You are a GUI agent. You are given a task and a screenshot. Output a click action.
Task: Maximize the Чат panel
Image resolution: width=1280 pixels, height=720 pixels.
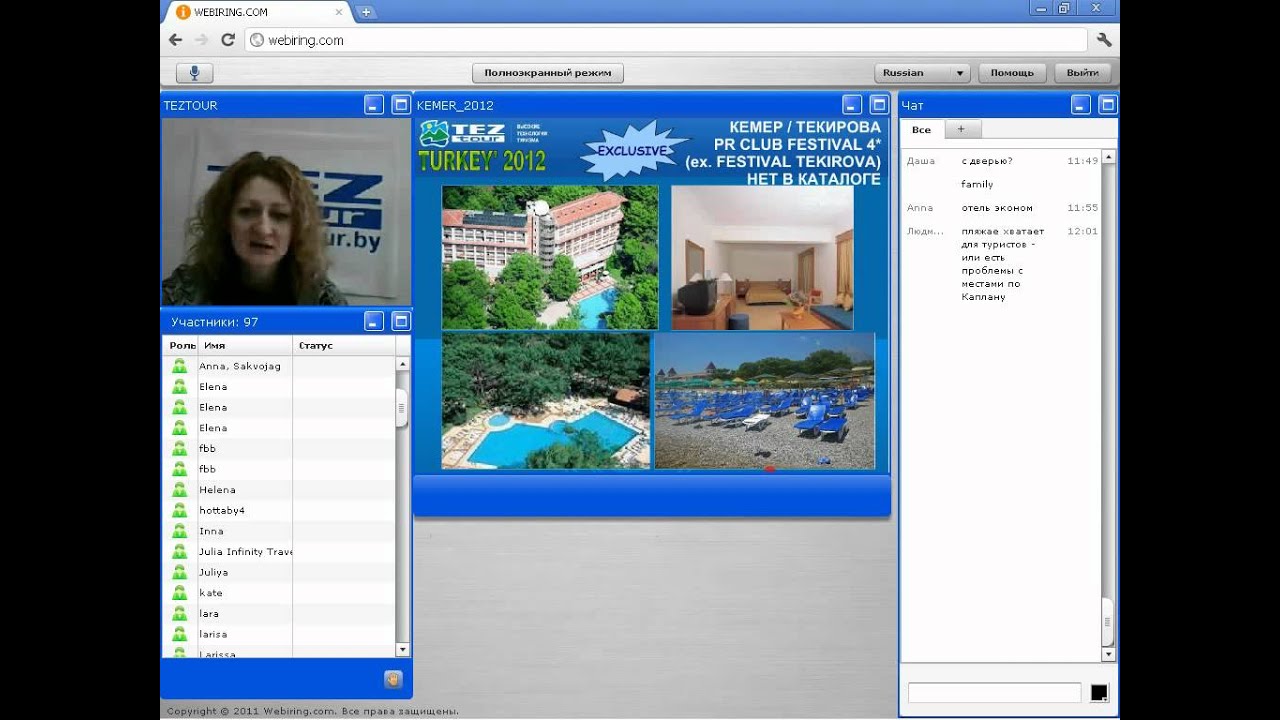click(x=1107, y=104)
